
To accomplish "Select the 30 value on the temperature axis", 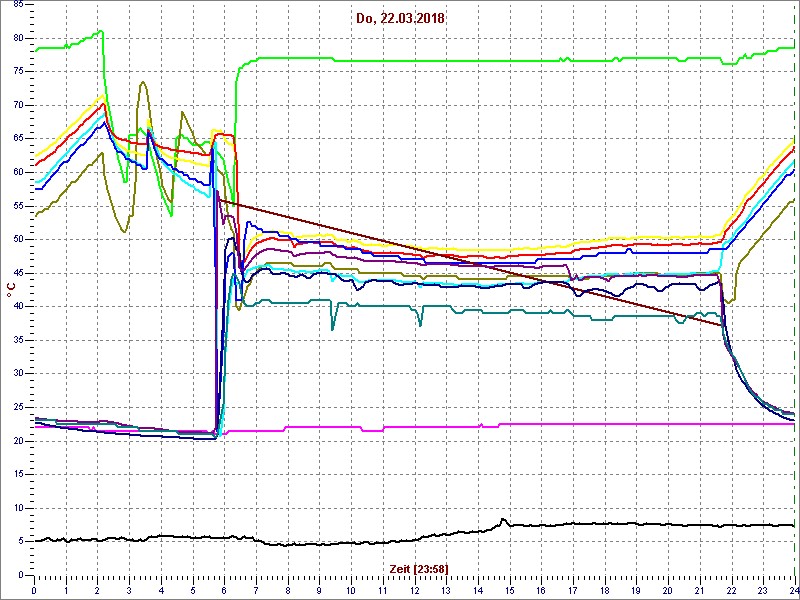I will 17,374.
